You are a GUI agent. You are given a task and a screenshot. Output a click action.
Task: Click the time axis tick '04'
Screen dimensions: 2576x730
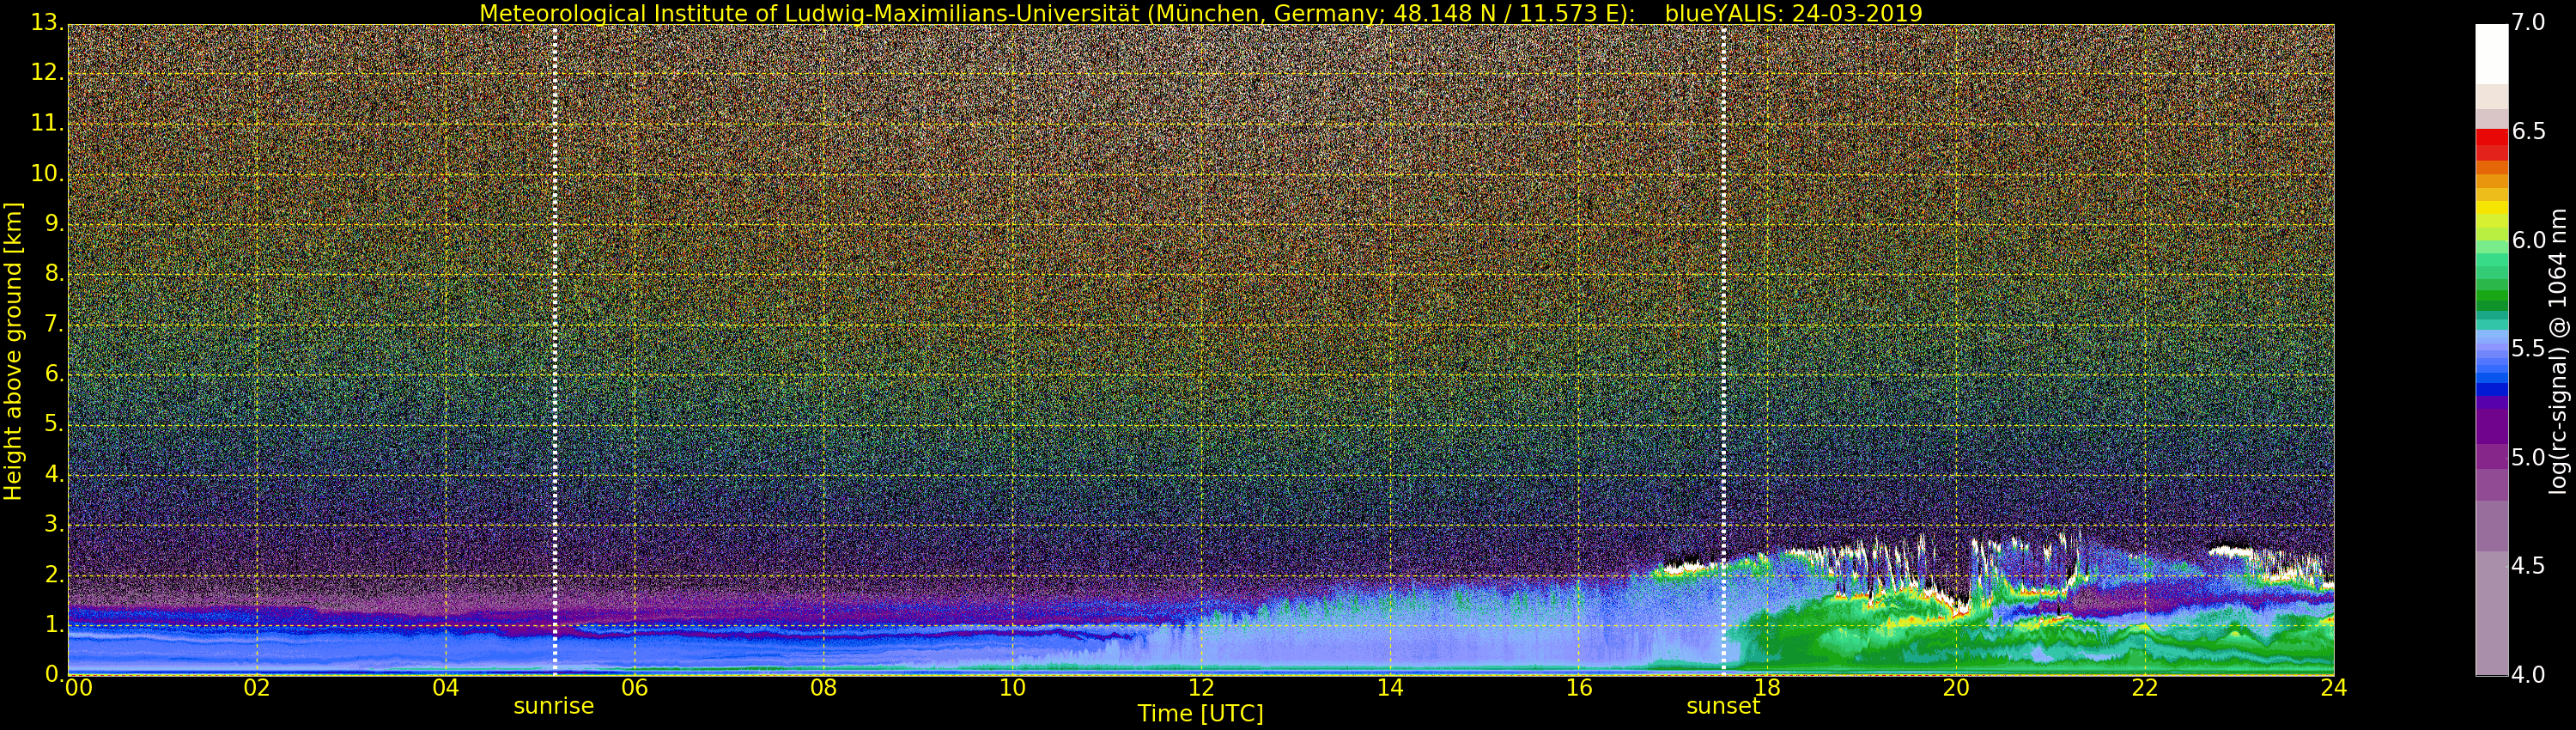point(446,688)
